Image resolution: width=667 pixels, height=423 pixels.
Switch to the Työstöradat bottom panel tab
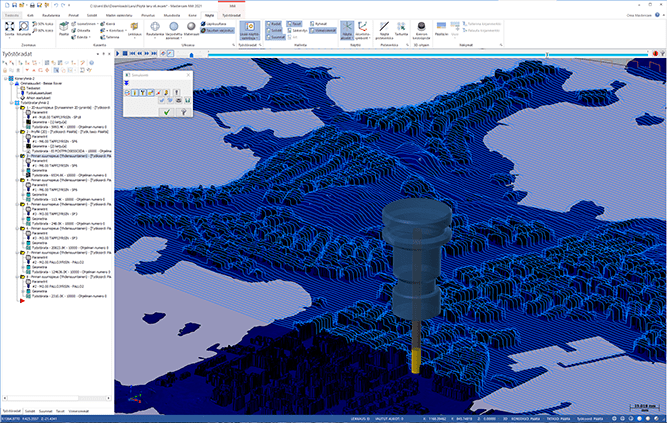[12, 412]
